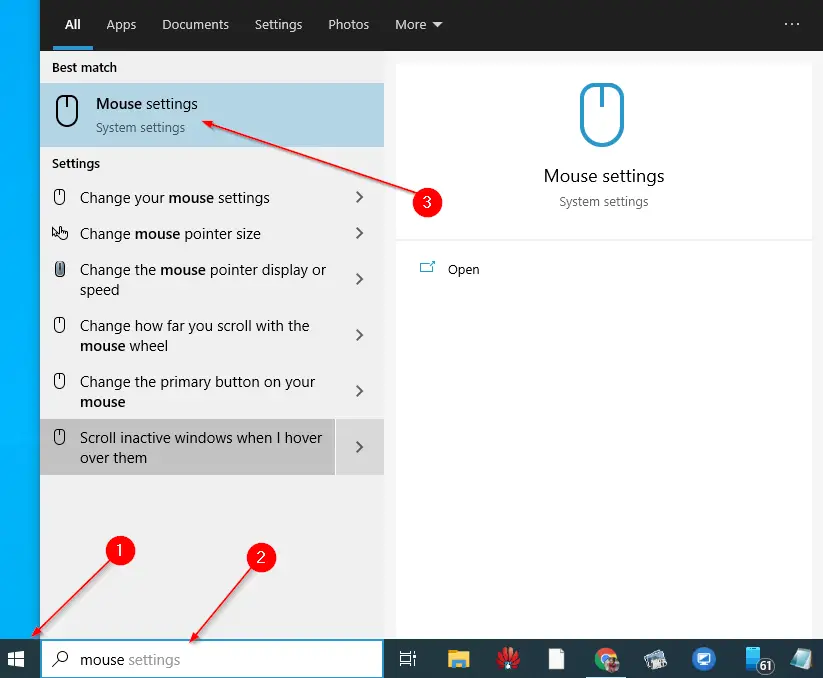
Task: Click large mouse icon in preview pane
Action: (602, 114)
